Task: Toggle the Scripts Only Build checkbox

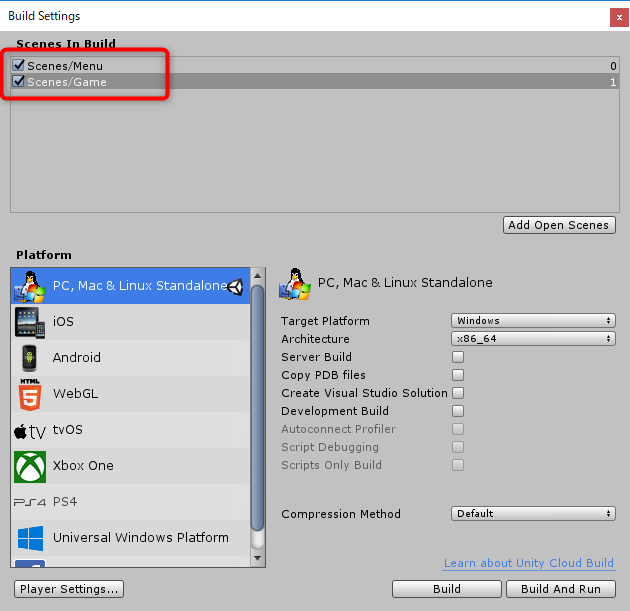Action: coord(458,465)
